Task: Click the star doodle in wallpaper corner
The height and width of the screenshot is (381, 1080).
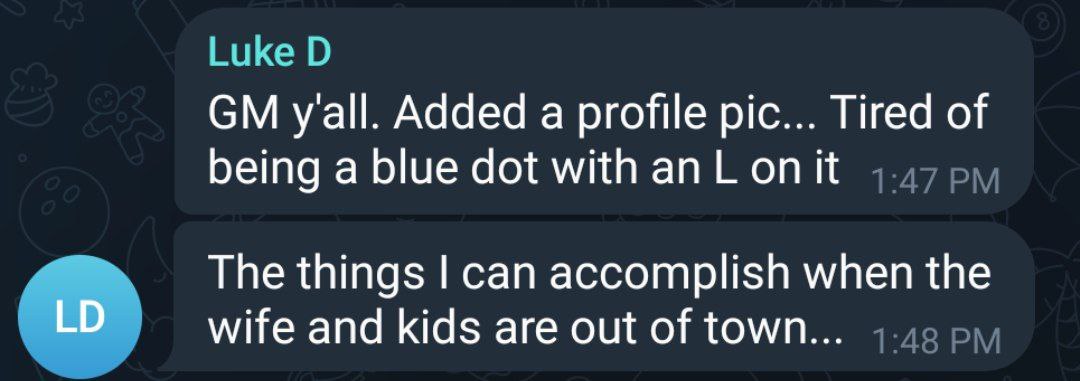Action: tap(69, 14)
